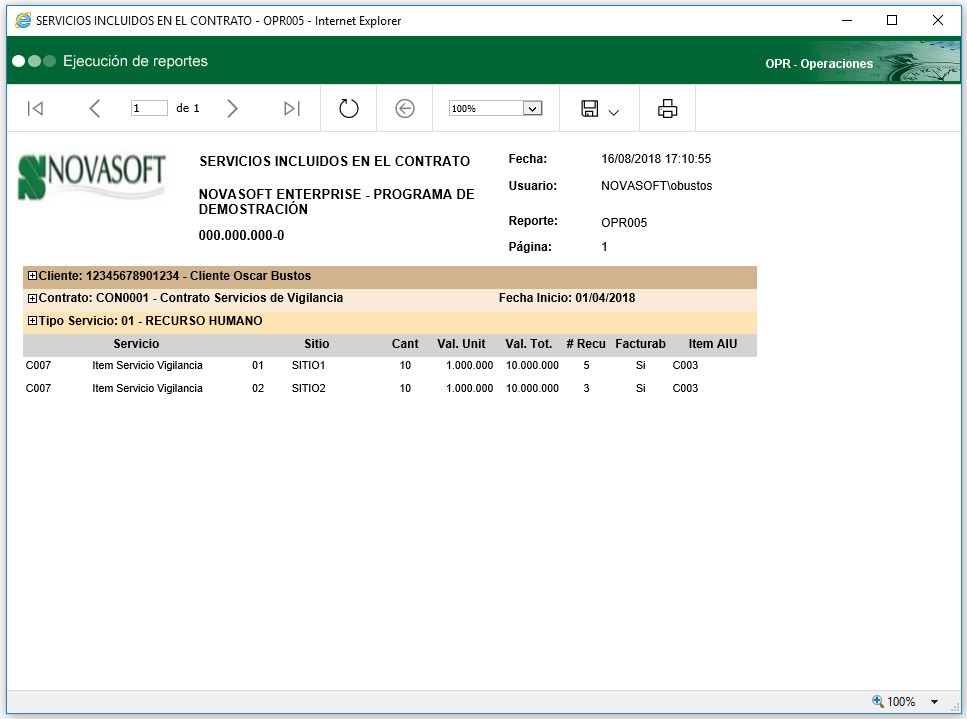Click OPR - Operaciones header label
This screenshot has height=719, width=967.
(x=819, y=64)
